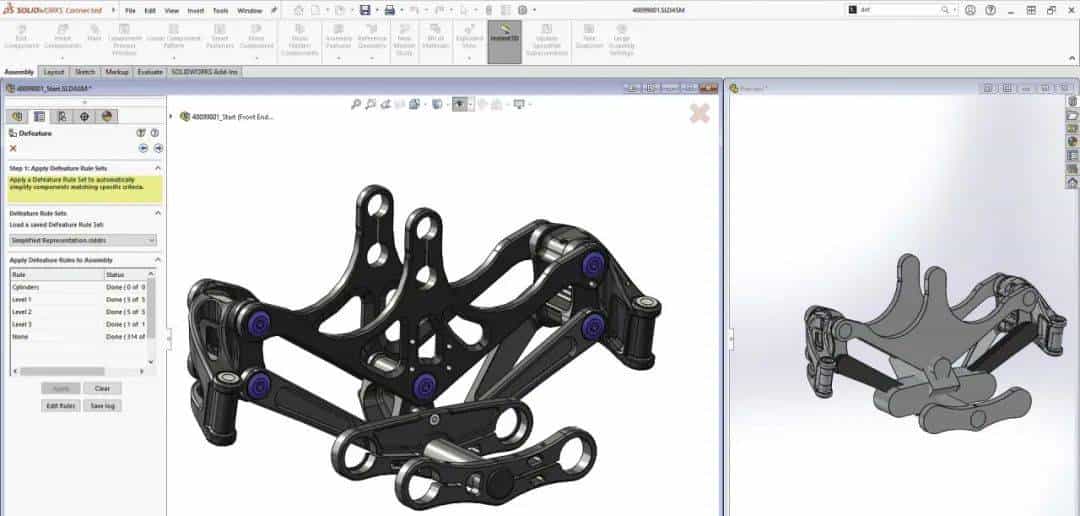Go to previous Defeature step arrow

coord(143,148)
